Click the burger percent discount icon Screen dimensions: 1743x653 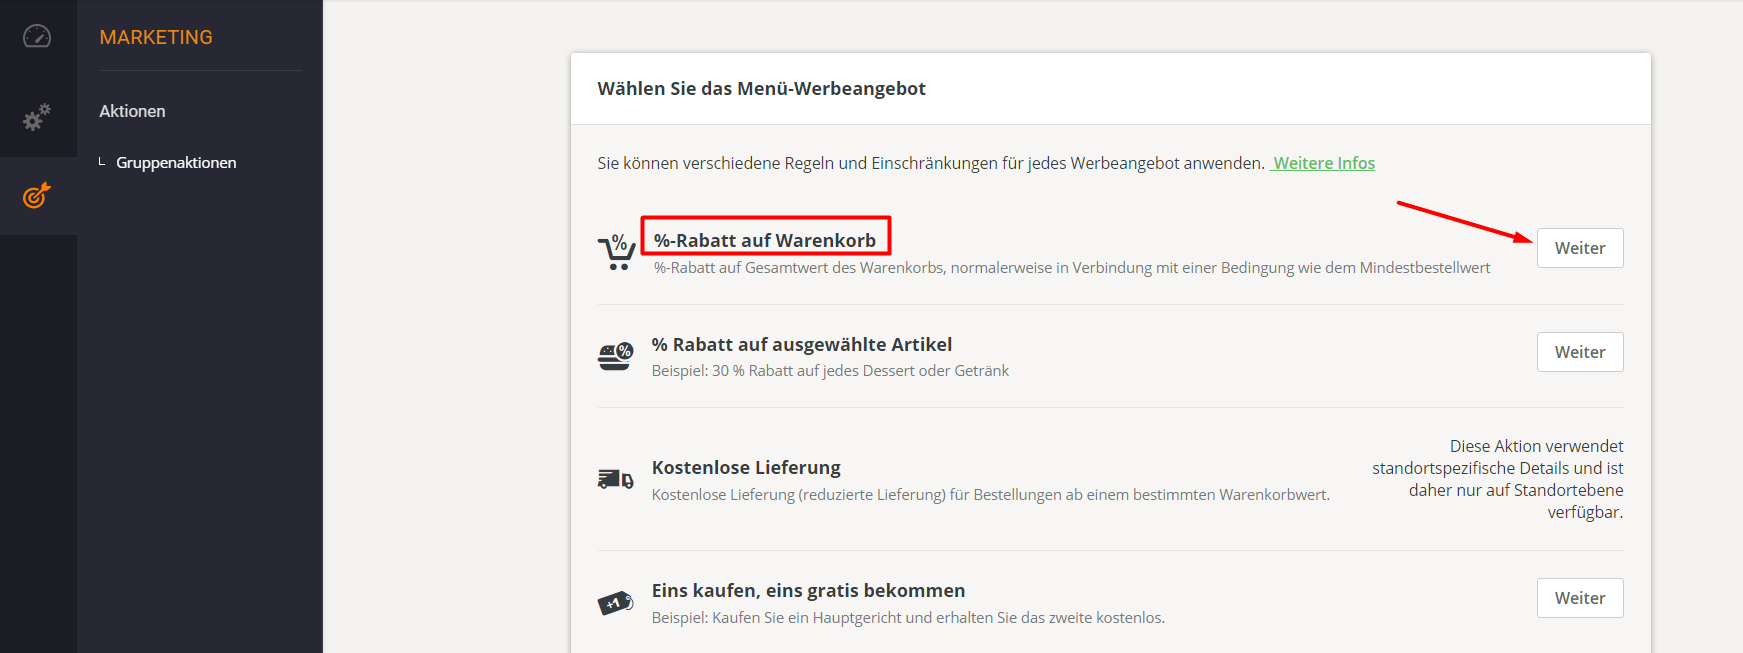616,356
